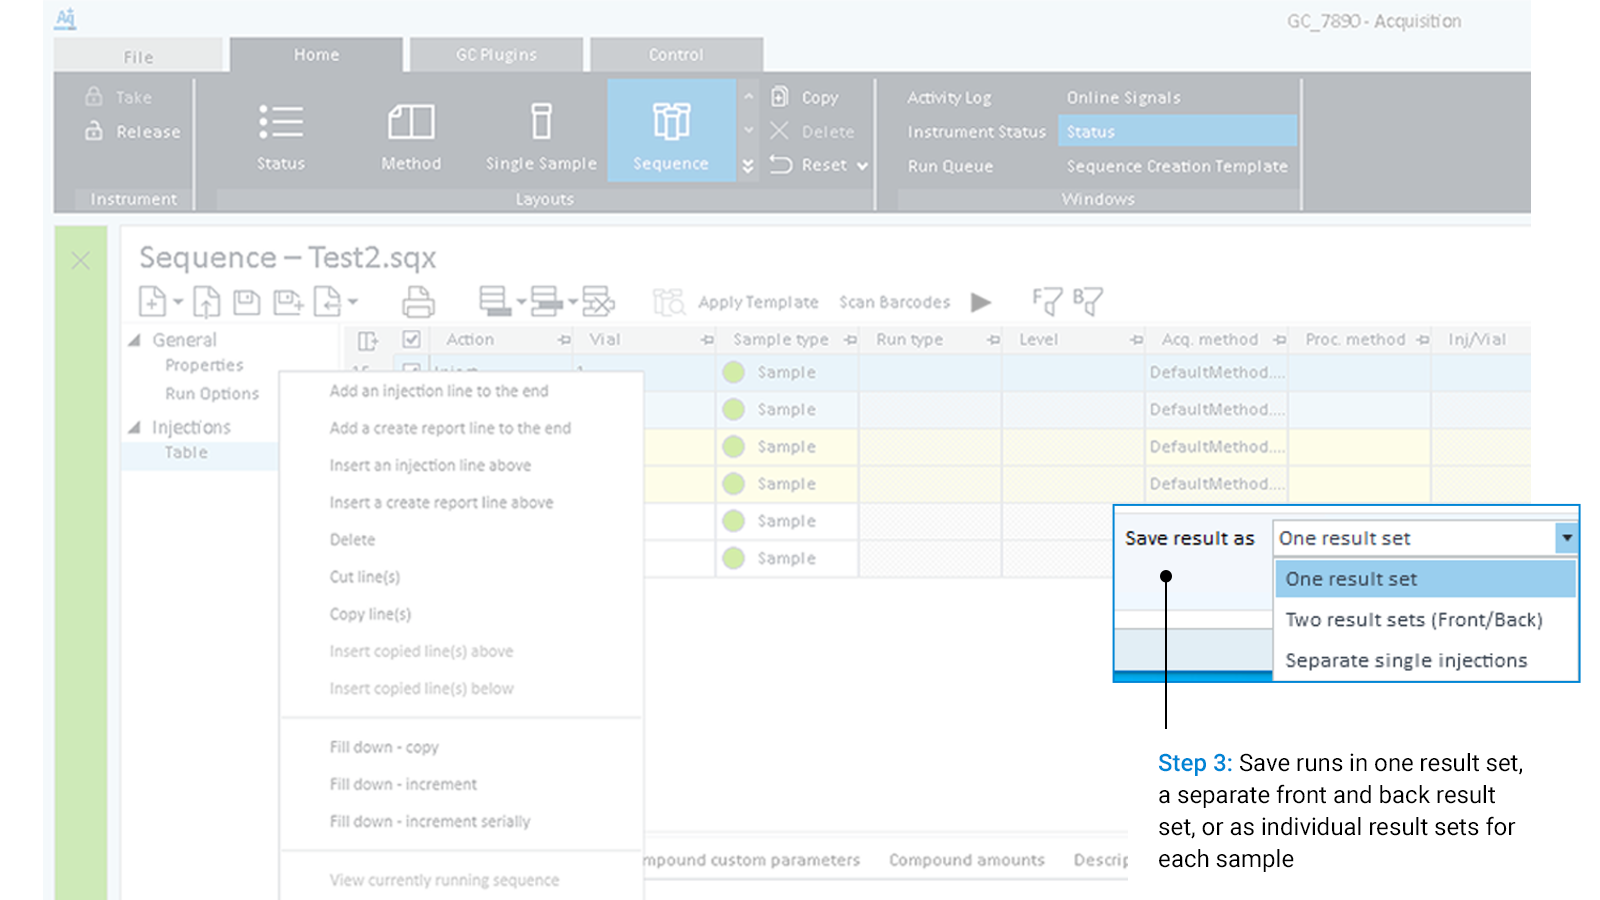Click the Take instrument lock icon
Screen dimensions: 1600x900
coord(94,96)
